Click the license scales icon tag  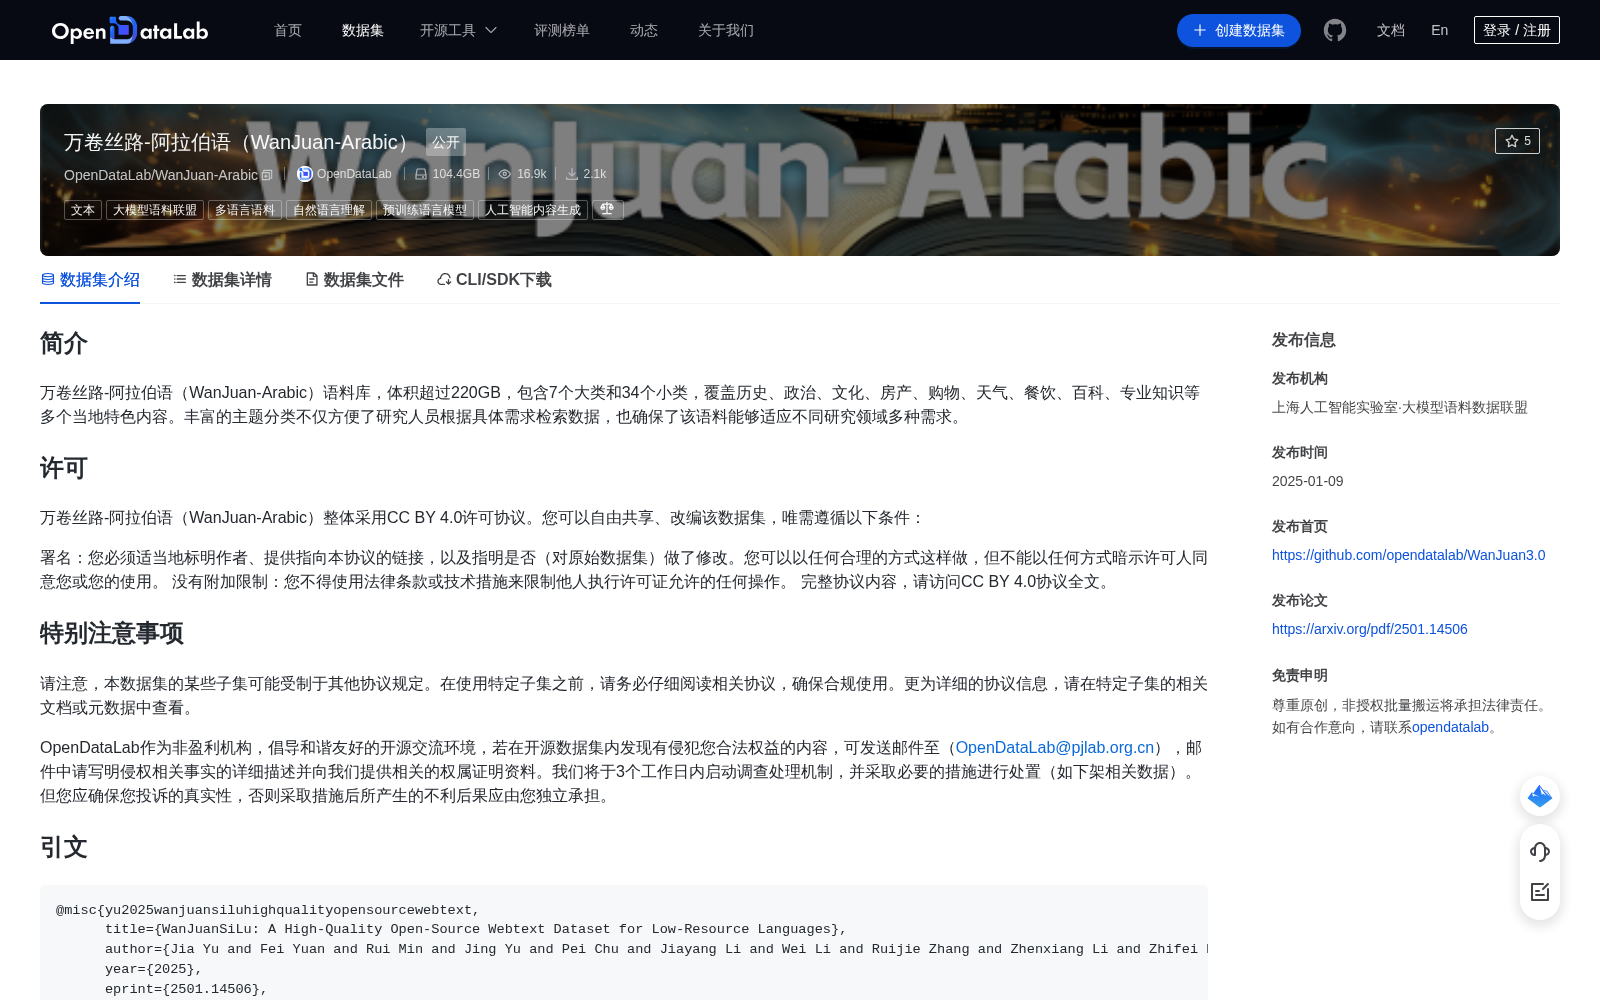point(608,210)
